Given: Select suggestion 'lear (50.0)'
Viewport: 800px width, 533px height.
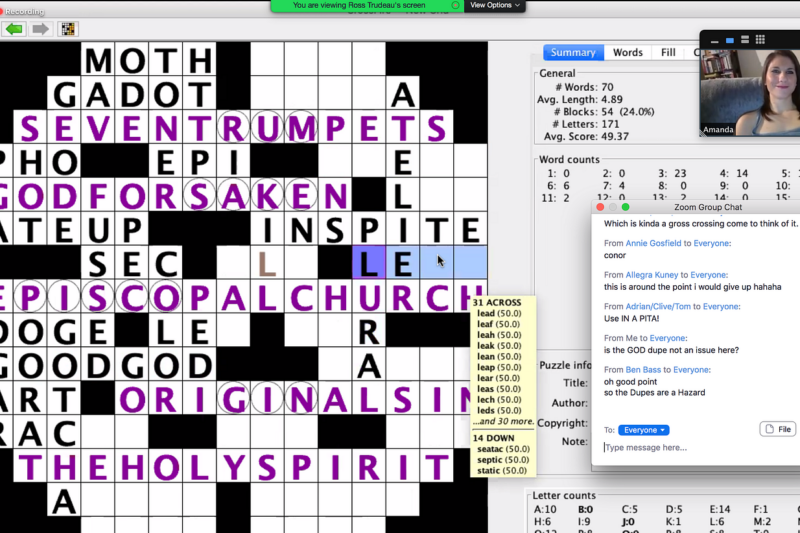Looking at the screenshot, I should click(x=499, y=378).
